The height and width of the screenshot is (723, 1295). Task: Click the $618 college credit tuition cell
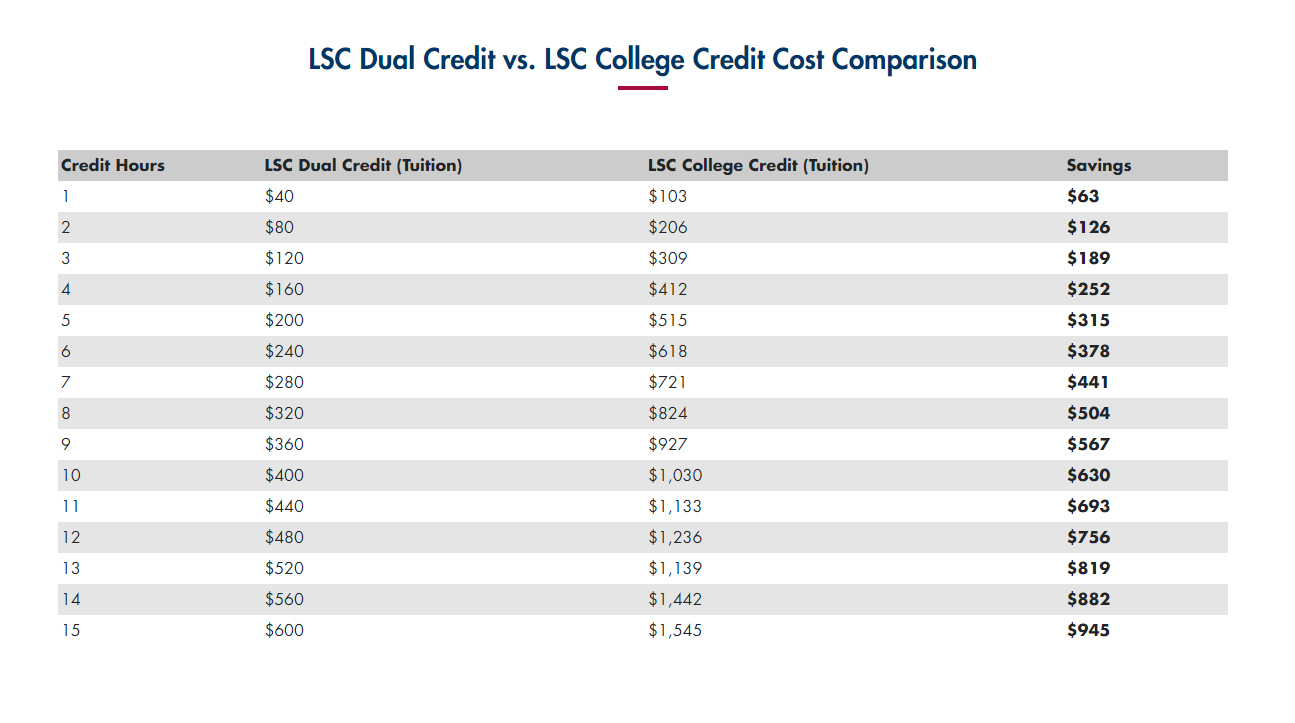pos(668,352)
